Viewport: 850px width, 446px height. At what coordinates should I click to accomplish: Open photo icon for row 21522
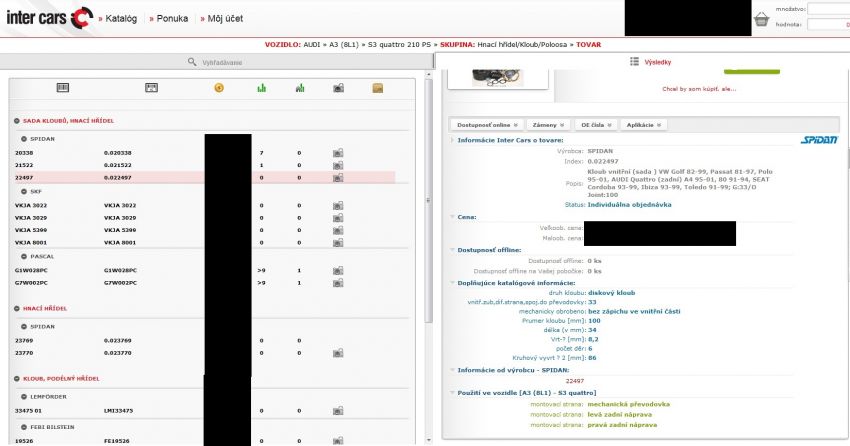[x=338, y=165]
